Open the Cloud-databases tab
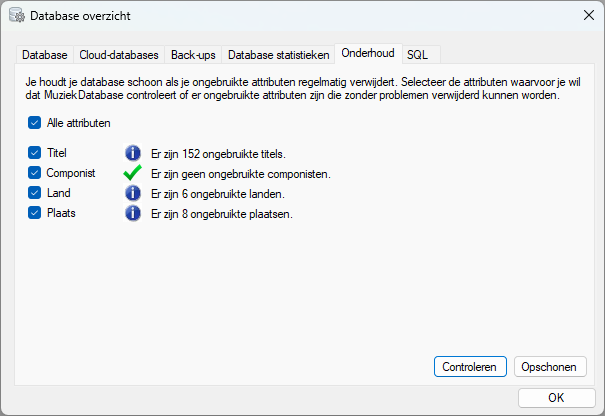605x416 pixels. point(119,55)
